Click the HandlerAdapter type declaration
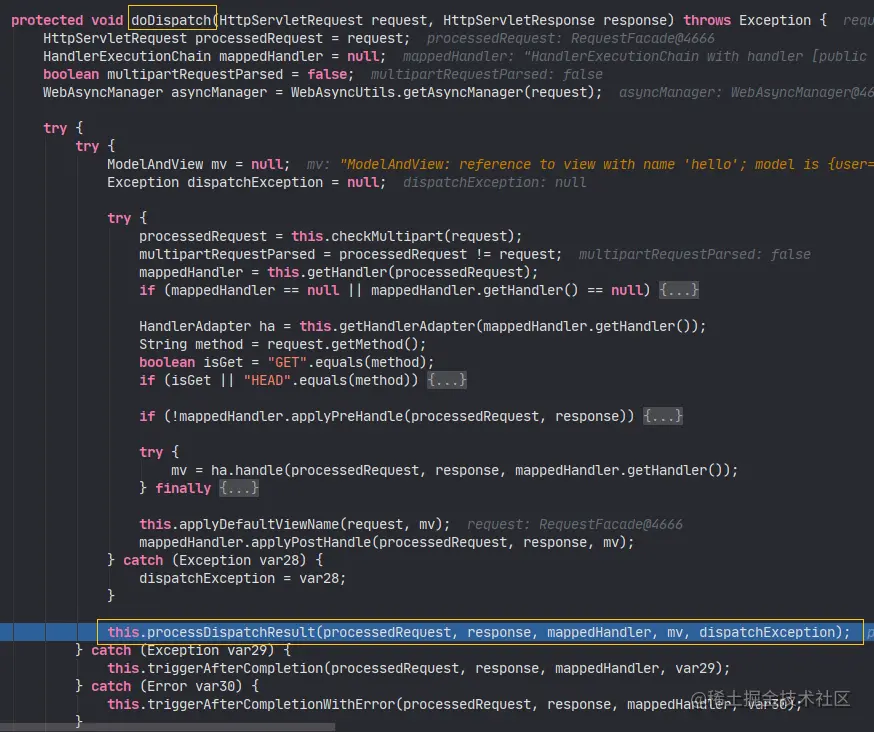 click(195, 326)
